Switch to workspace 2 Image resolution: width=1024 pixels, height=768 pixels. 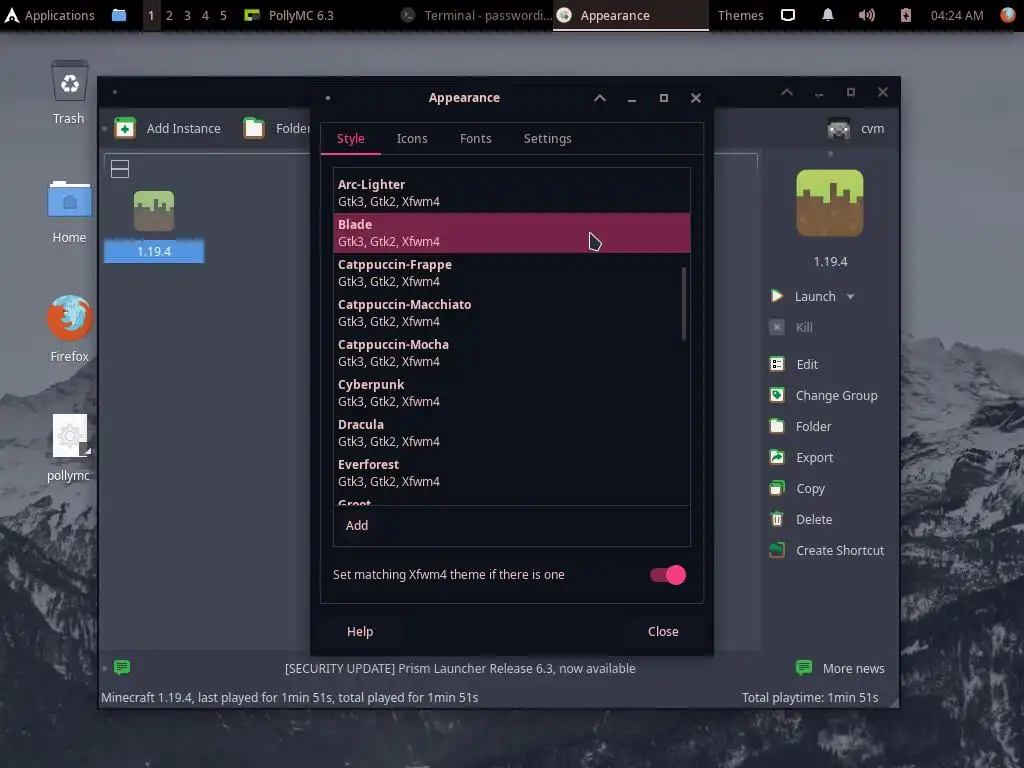[169, 15]
